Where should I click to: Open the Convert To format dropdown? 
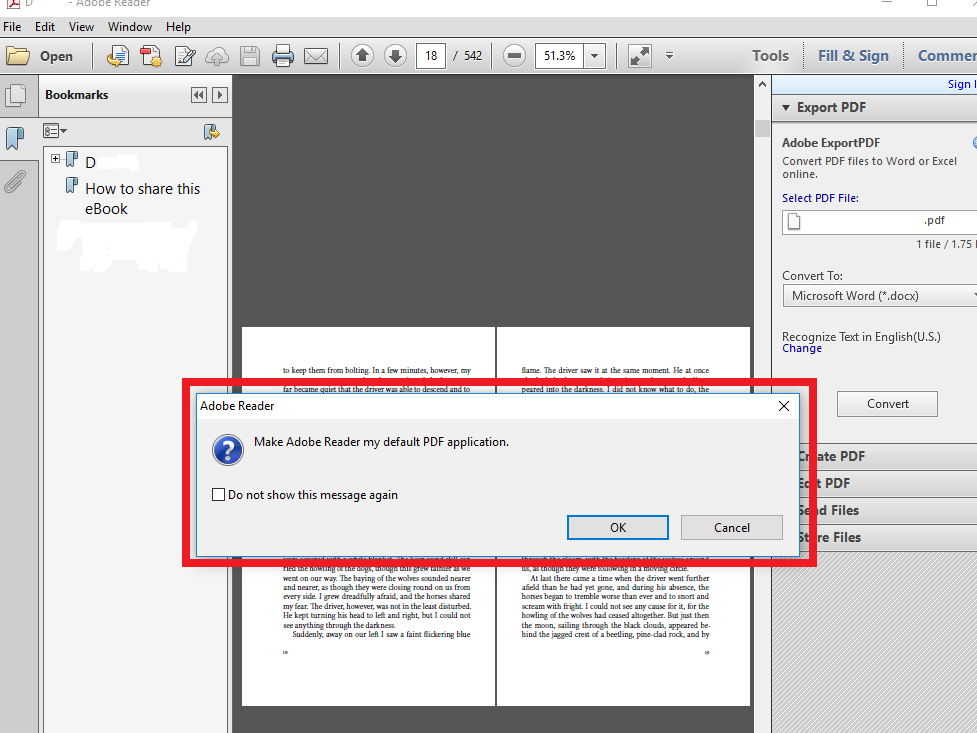coord(880,295)
